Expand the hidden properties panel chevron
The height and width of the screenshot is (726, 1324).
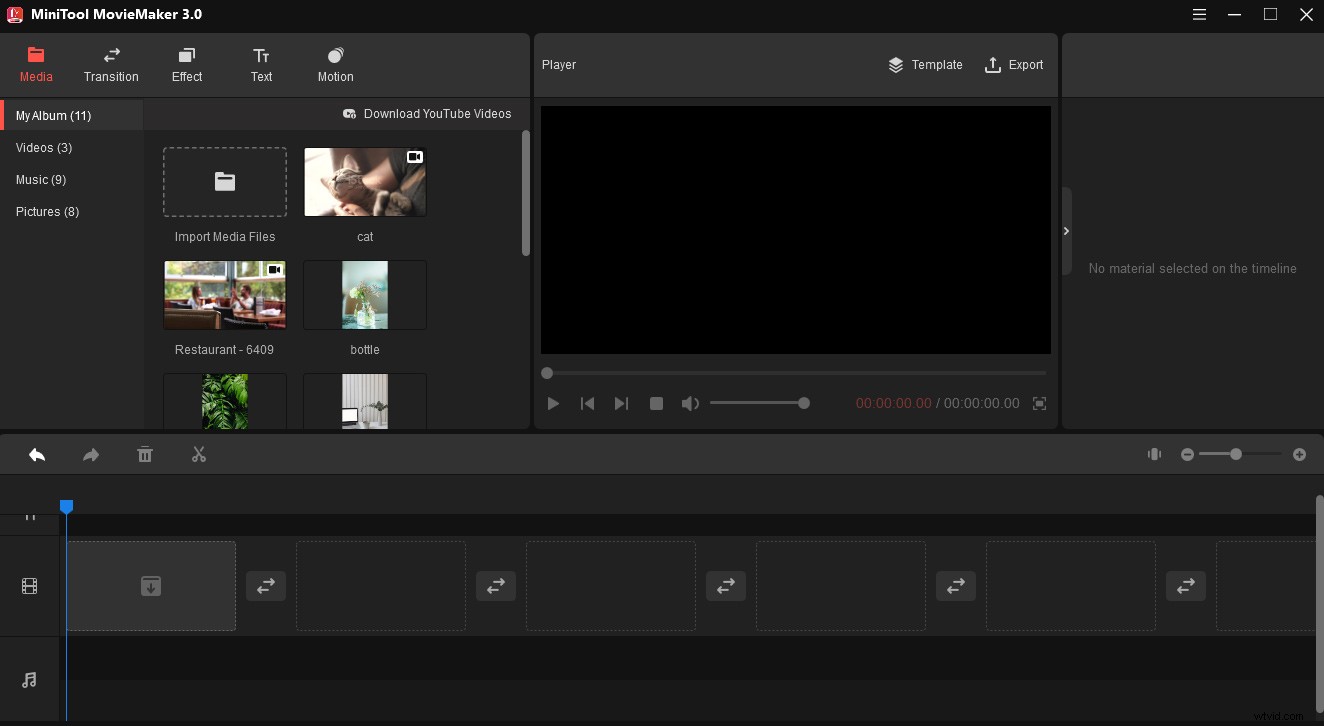pyautogui.click(x=1066, y=230)
